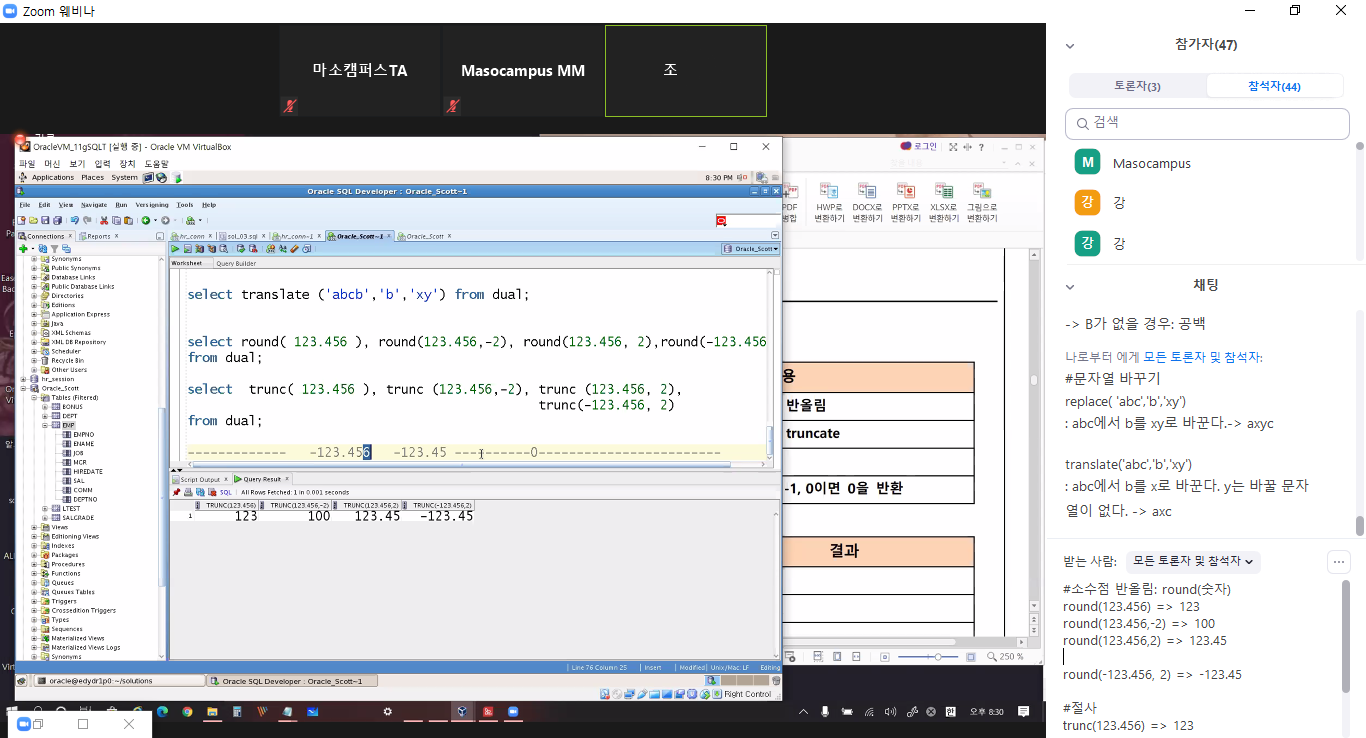Click green plus New Connection icon
Viewport: 1366px width, 738px height.
pos(23,248)
